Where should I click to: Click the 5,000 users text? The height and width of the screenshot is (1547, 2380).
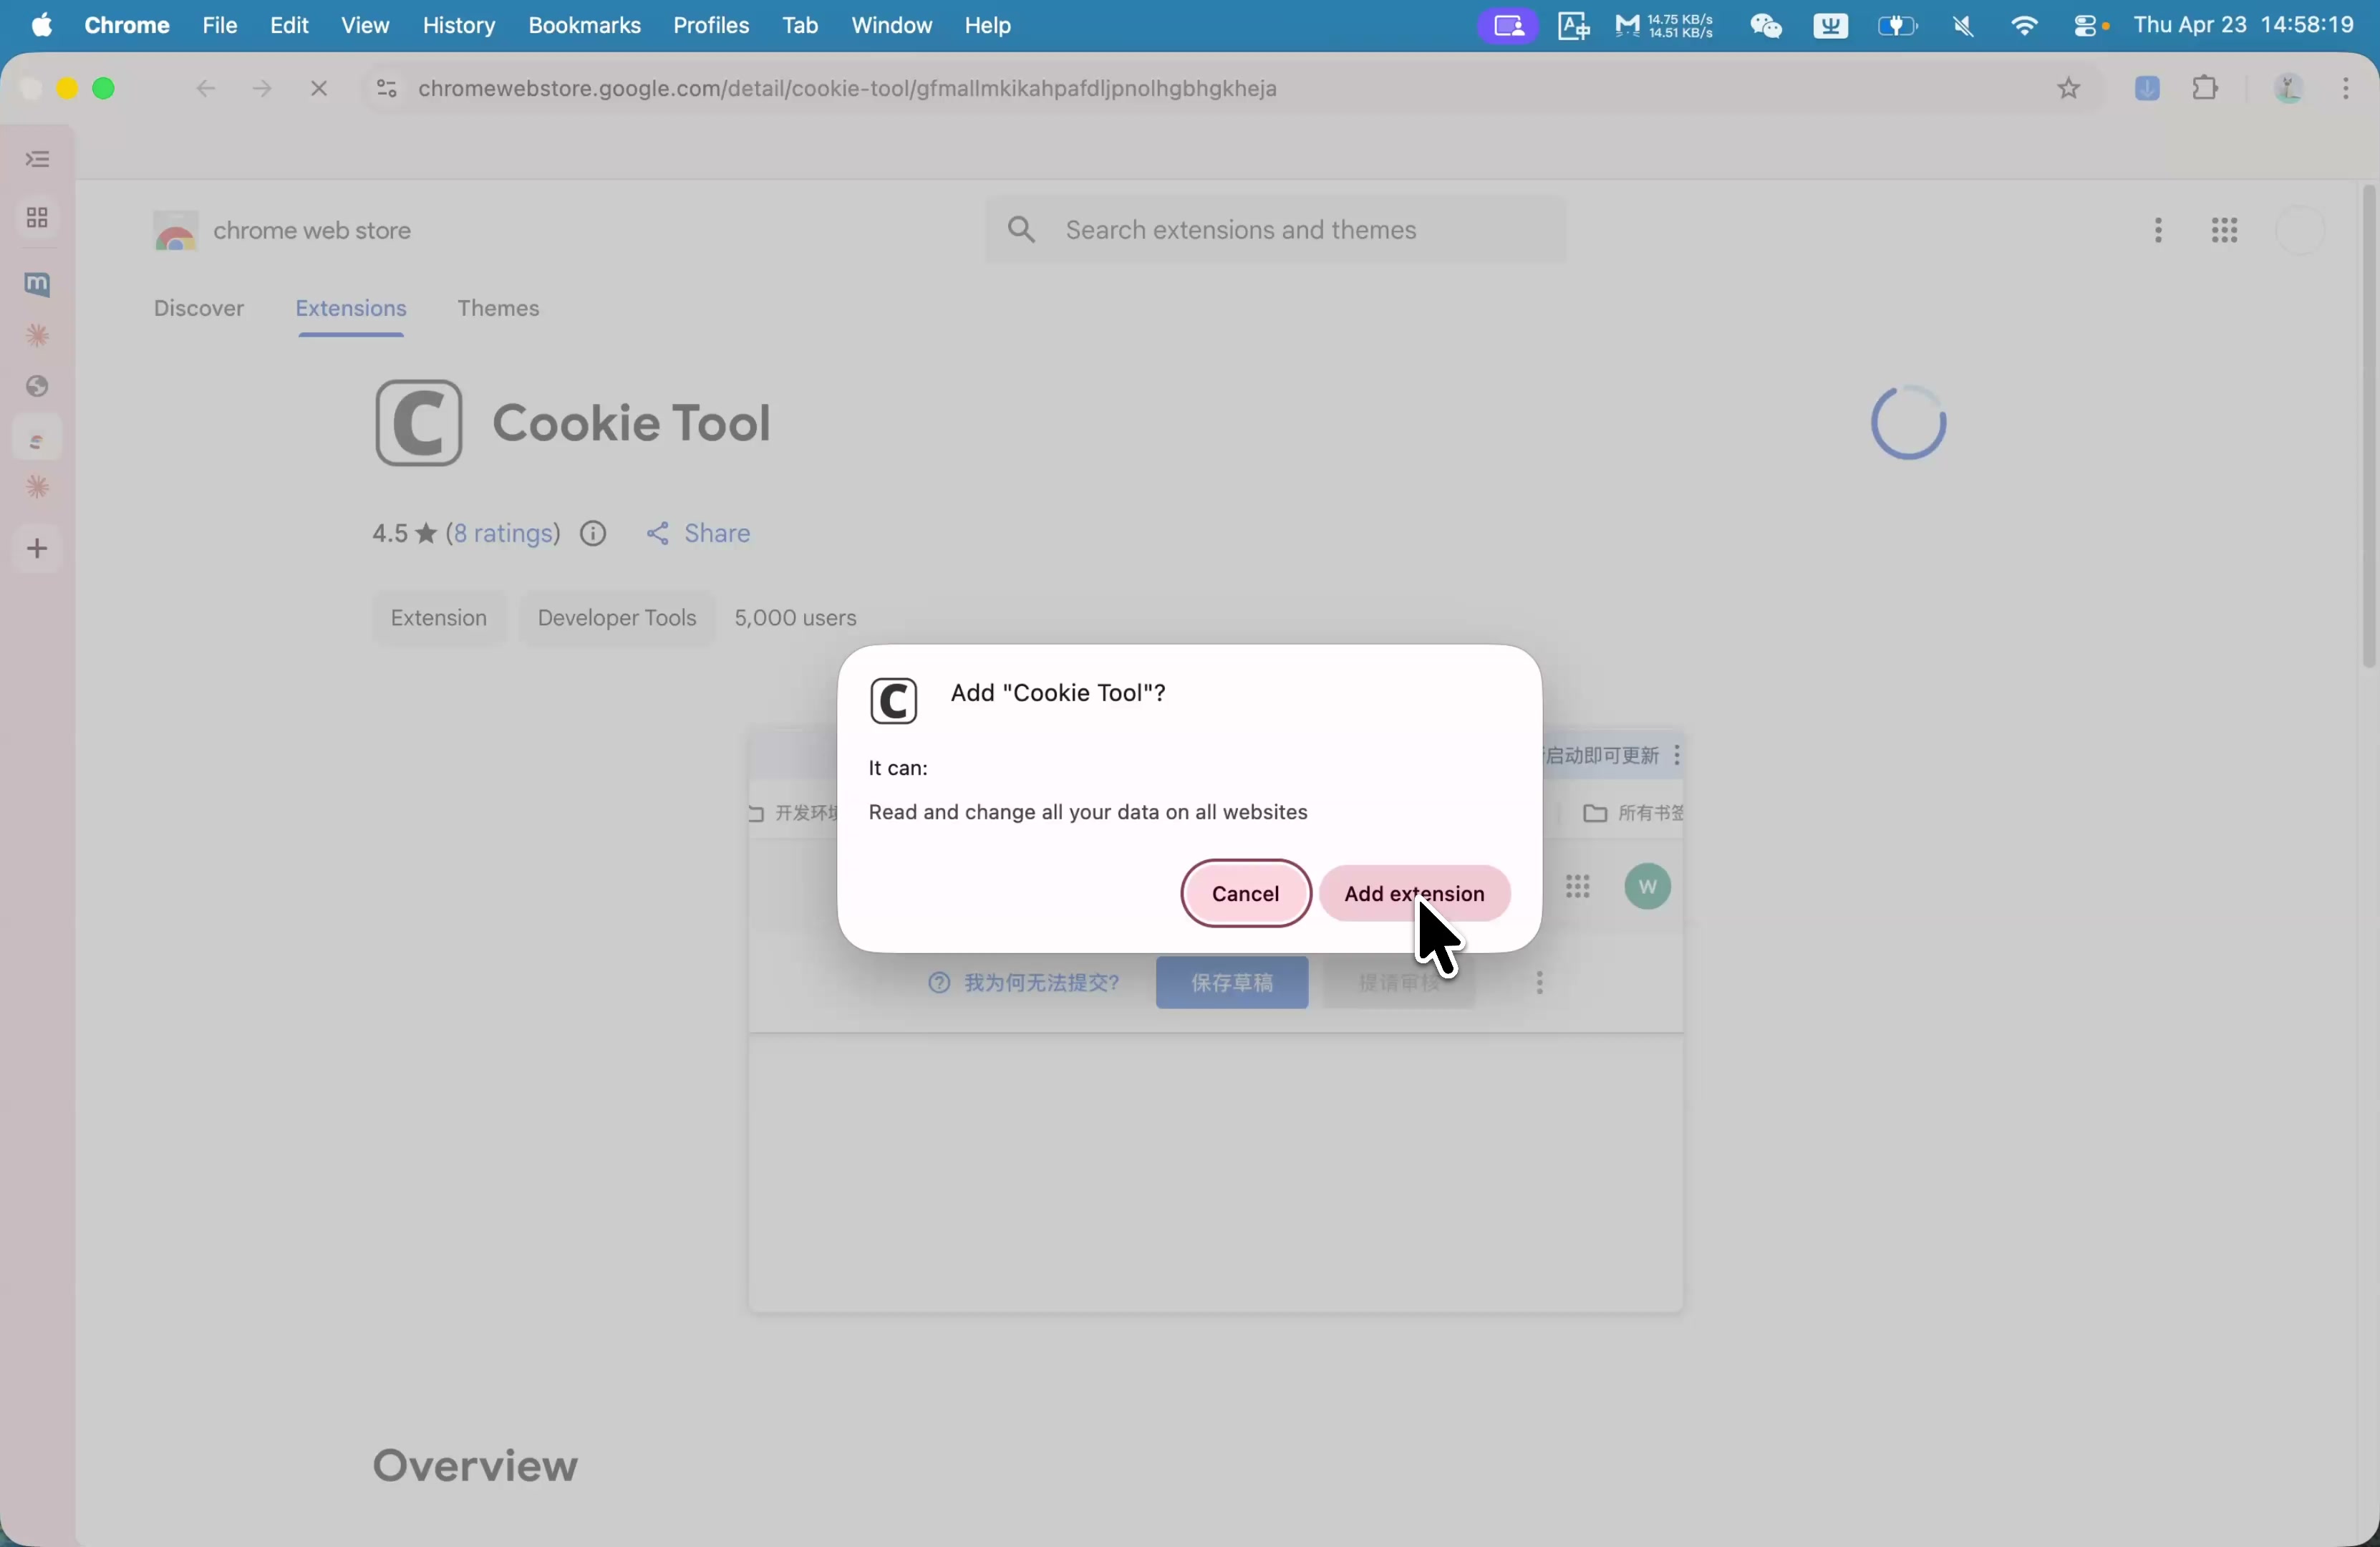(x=796, y=619)
